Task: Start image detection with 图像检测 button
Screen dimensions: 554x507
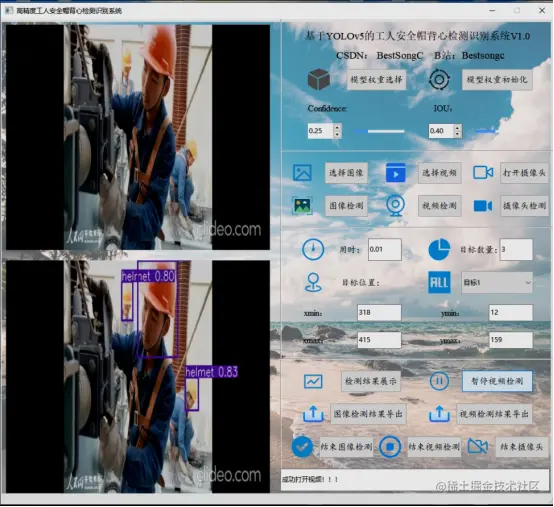Action: [346, 206]
